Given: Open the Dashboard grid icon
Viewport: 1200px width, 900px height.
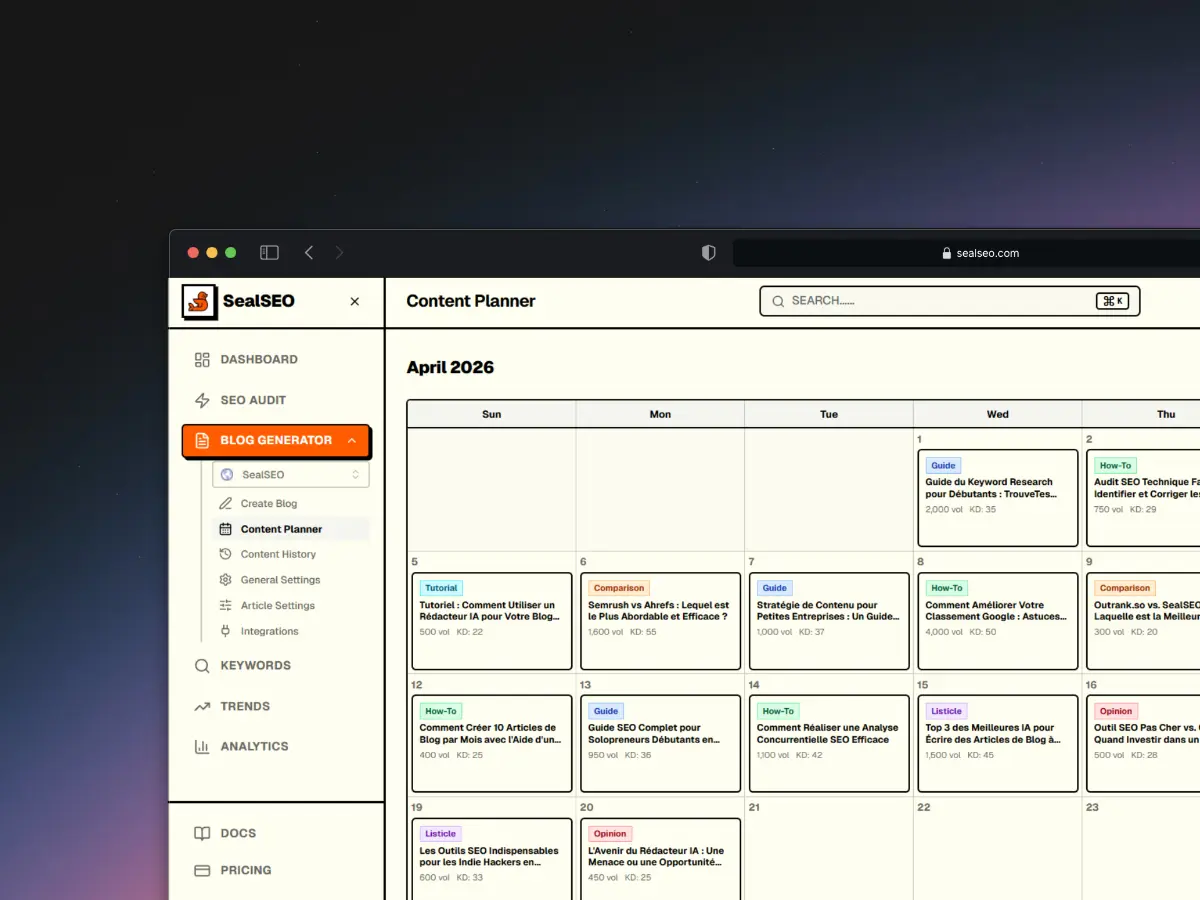Looking at the screenshot, I should click(x=203, y=359).
